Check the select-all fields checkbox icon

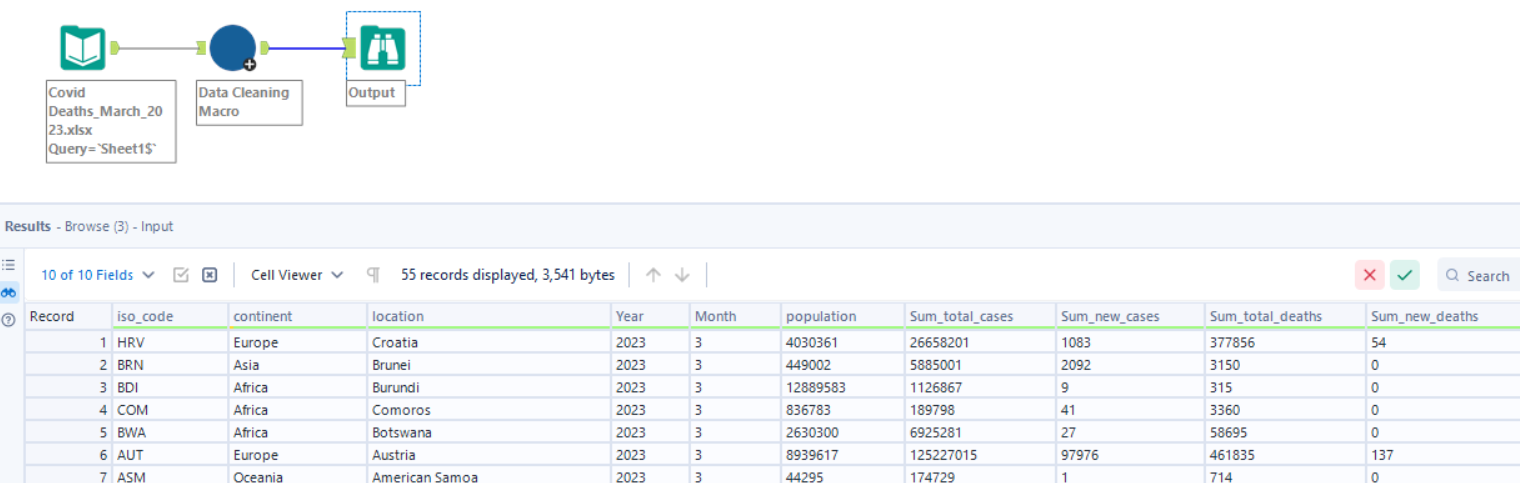click(x=181, y=275)
